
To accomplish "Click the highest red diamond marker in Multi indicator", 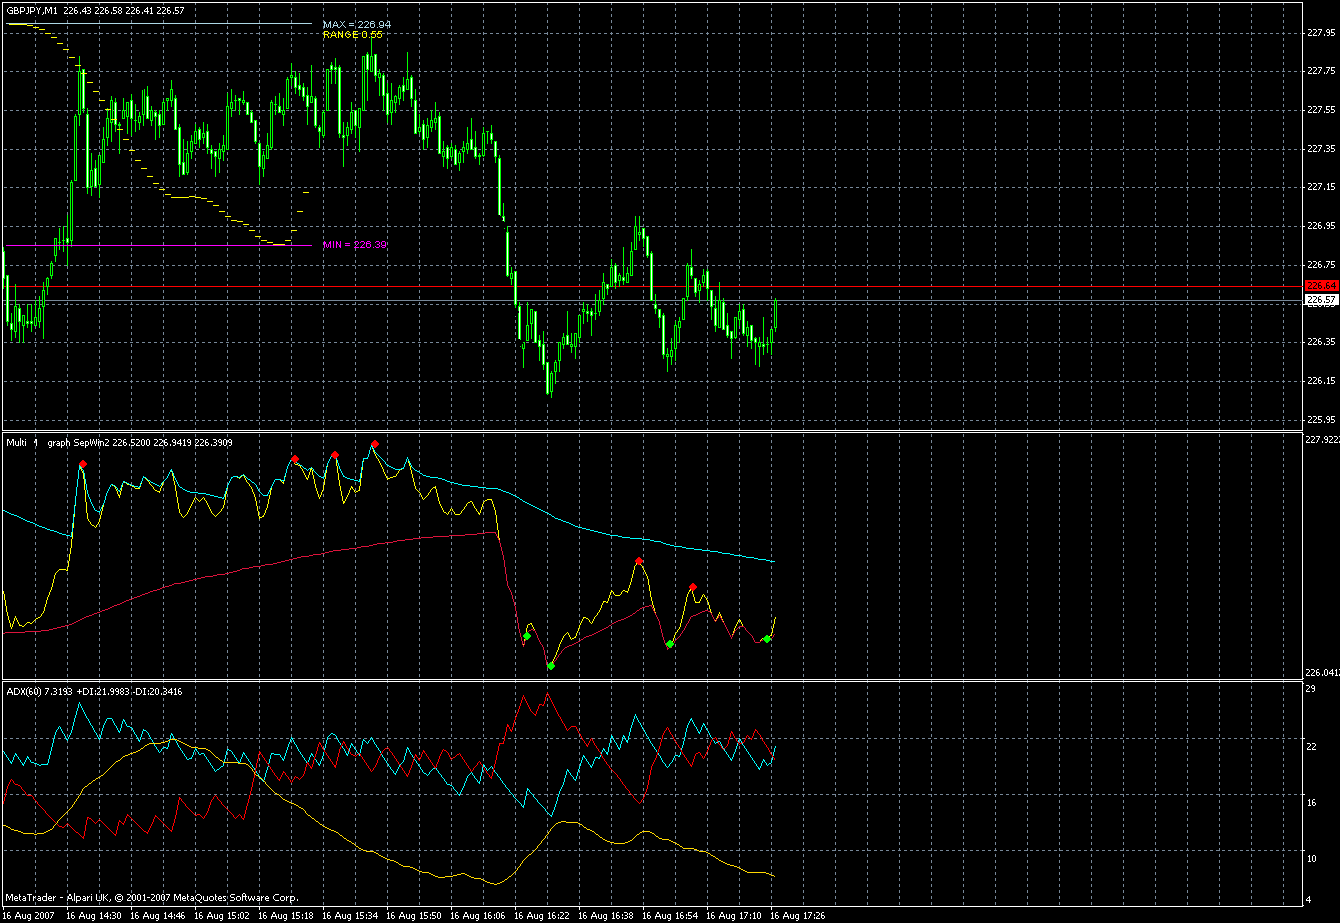I will tap(375, 444).
